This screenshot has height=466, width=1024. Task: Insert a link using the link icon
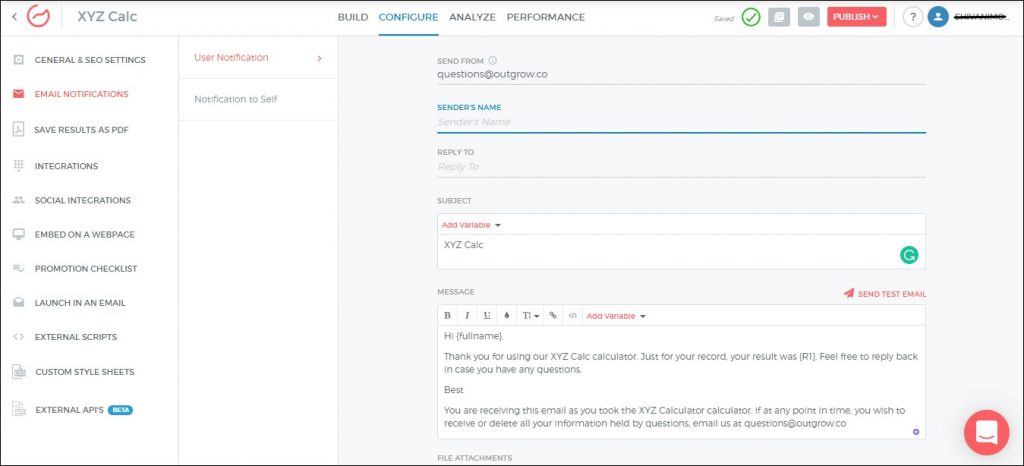pyautogui.click(x=553, y=316)
